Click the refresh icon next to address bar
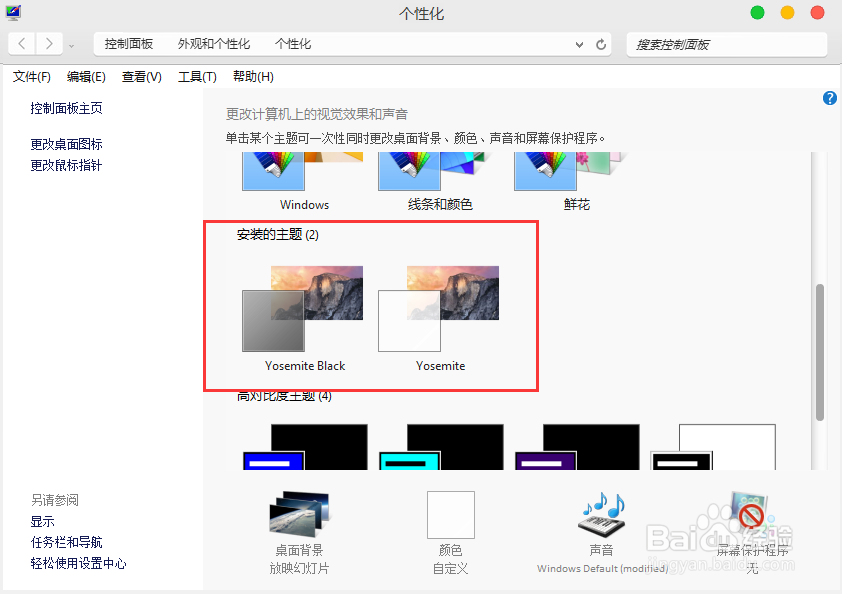This screenshot has height=594, width=842. click(x=601, y=44)
